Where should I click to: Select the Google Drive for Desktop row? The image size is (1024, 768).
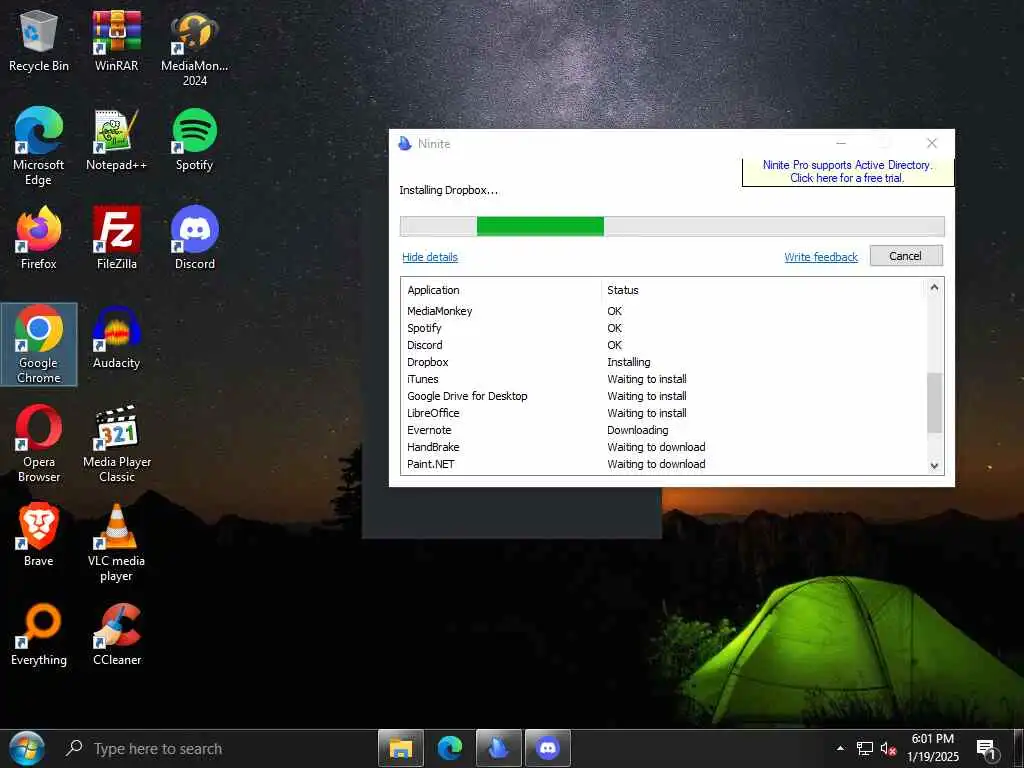[664, 396]
